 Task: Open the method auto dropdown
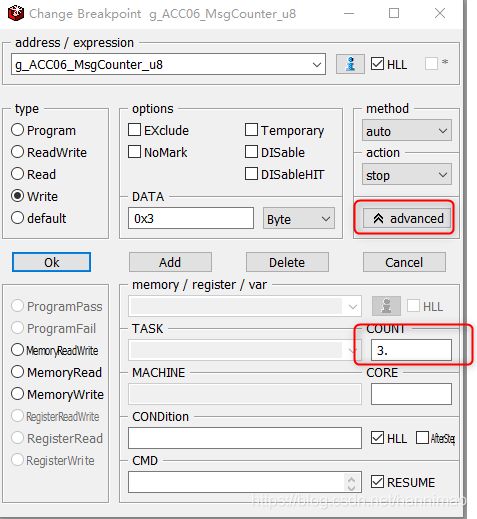point(407,131)
